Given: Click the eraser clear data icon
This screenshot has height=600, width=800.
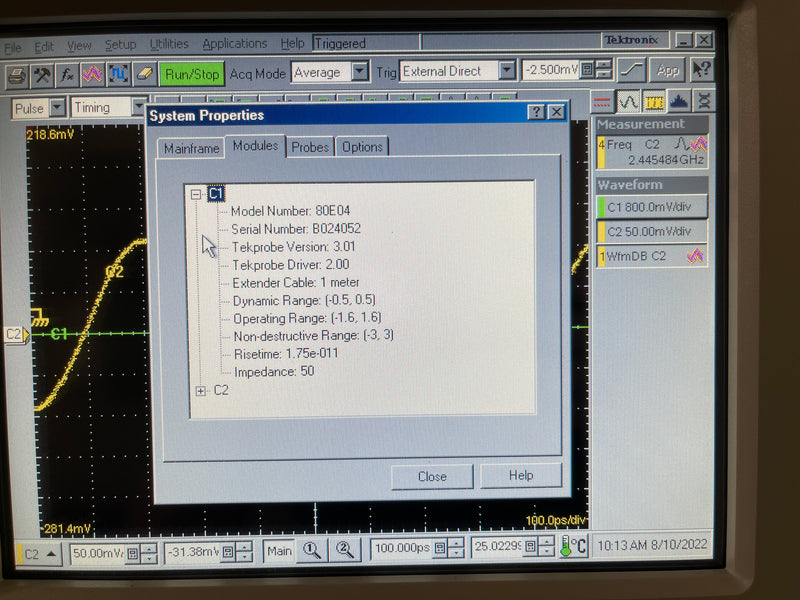Looking at the screenshot, I should click(x=144, y=74).
